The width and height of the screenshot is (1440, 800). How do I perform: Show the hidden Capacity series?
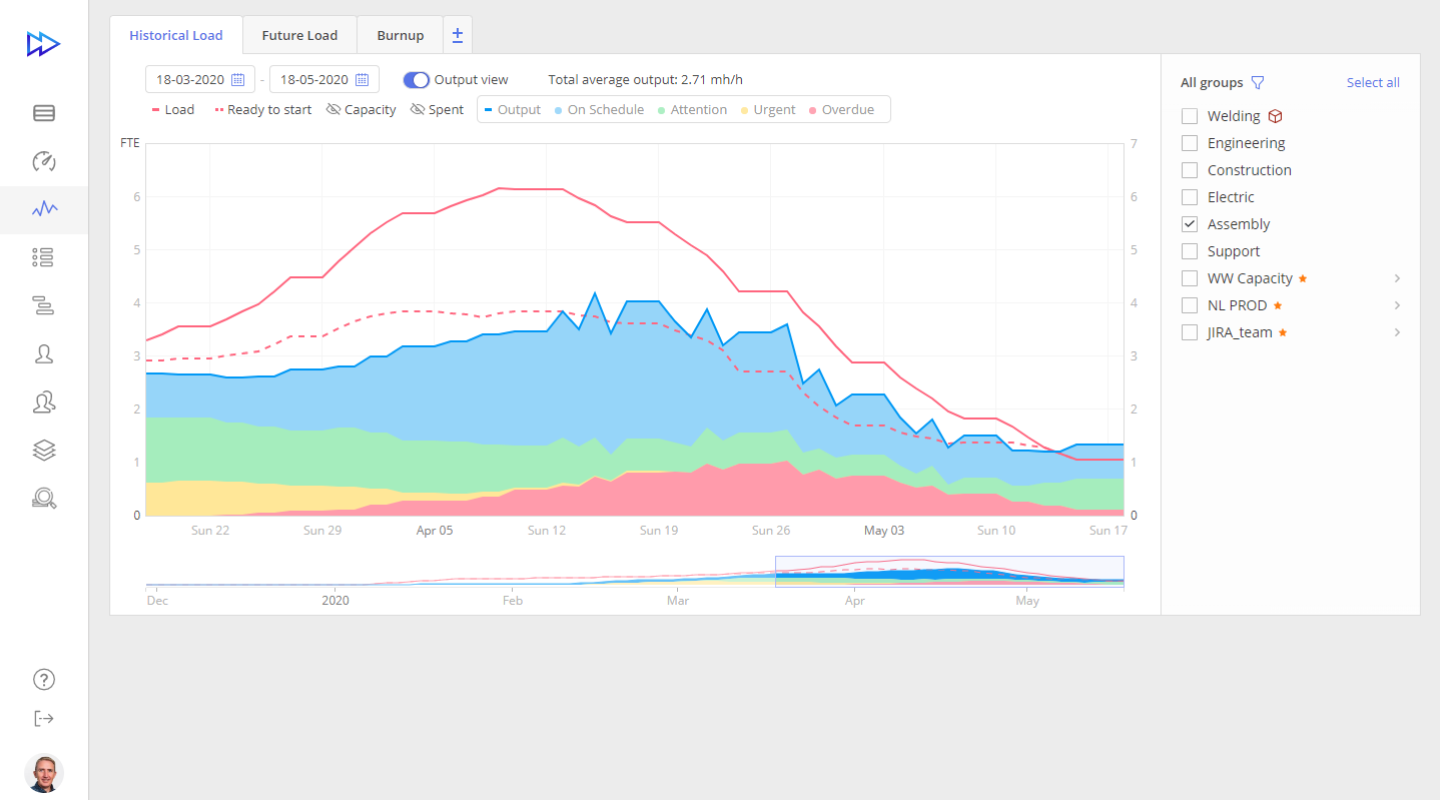click(x=361, y=110)
